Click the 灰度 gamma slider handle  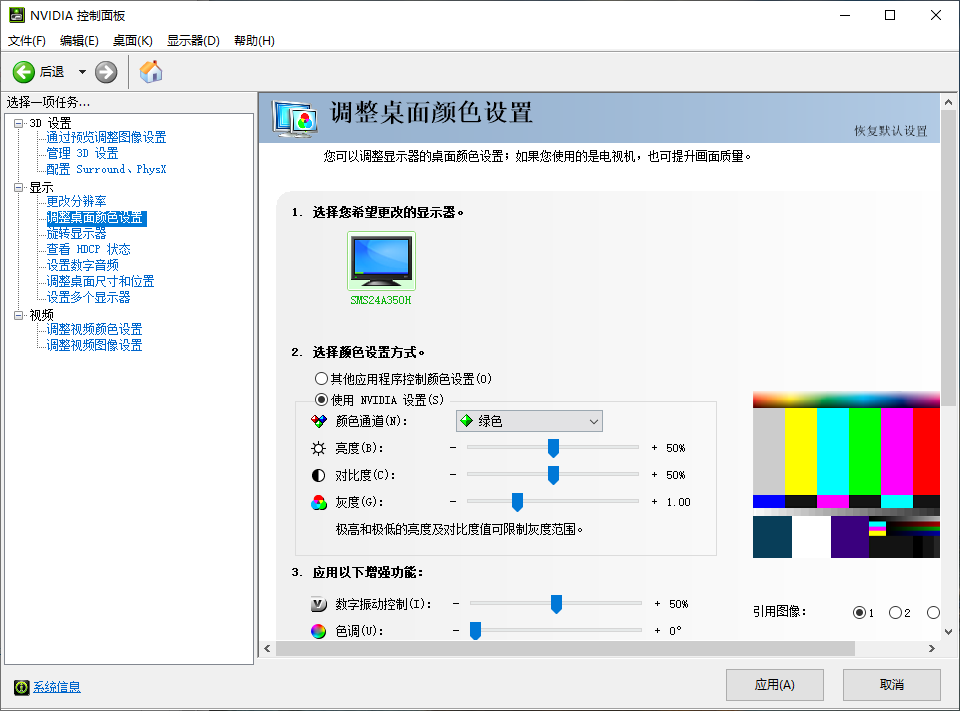[517, 502]
